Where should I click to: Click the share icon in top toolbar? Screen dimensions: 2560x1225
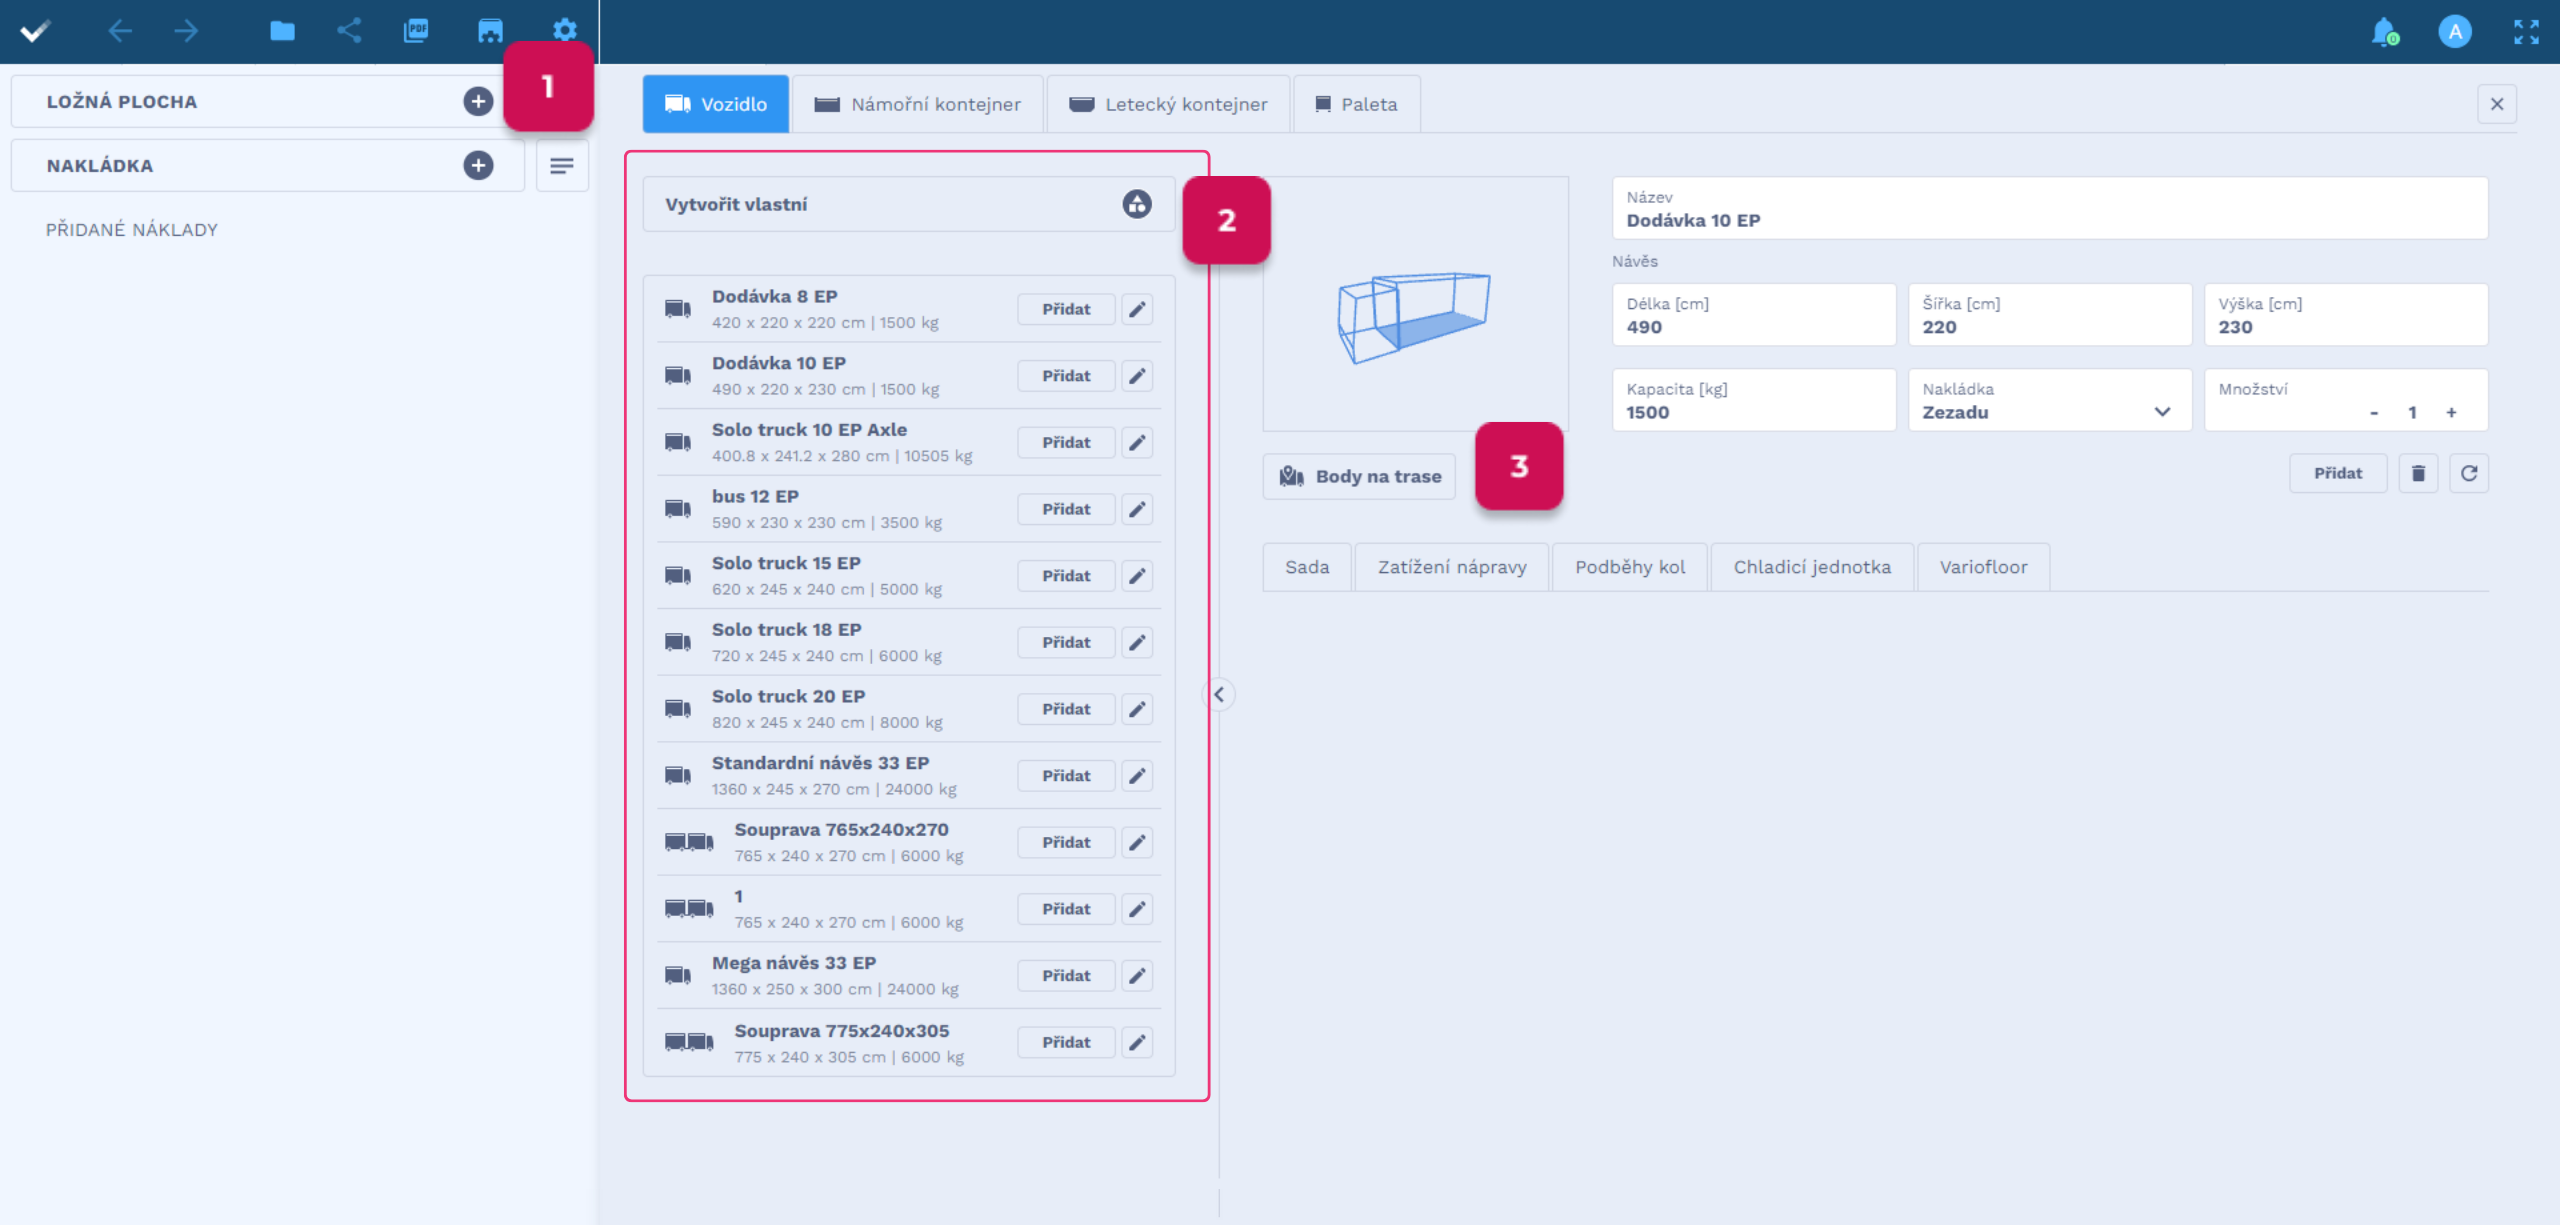349,30
